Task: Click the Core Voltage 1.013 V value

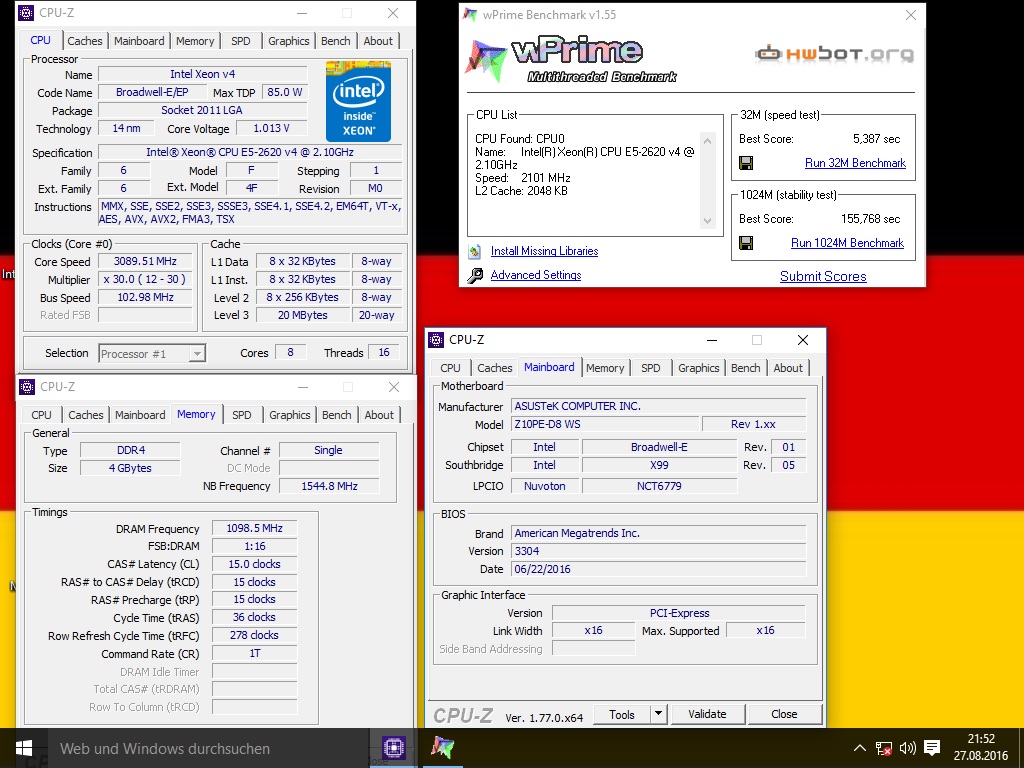Action: tap(271, 128)
